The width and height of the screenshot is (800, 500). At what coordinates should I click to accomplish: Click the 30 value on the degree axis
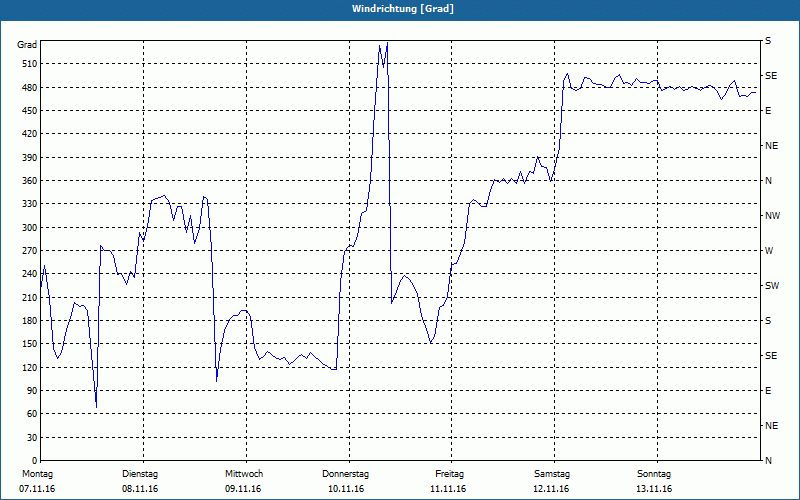(x=32, y=438)
